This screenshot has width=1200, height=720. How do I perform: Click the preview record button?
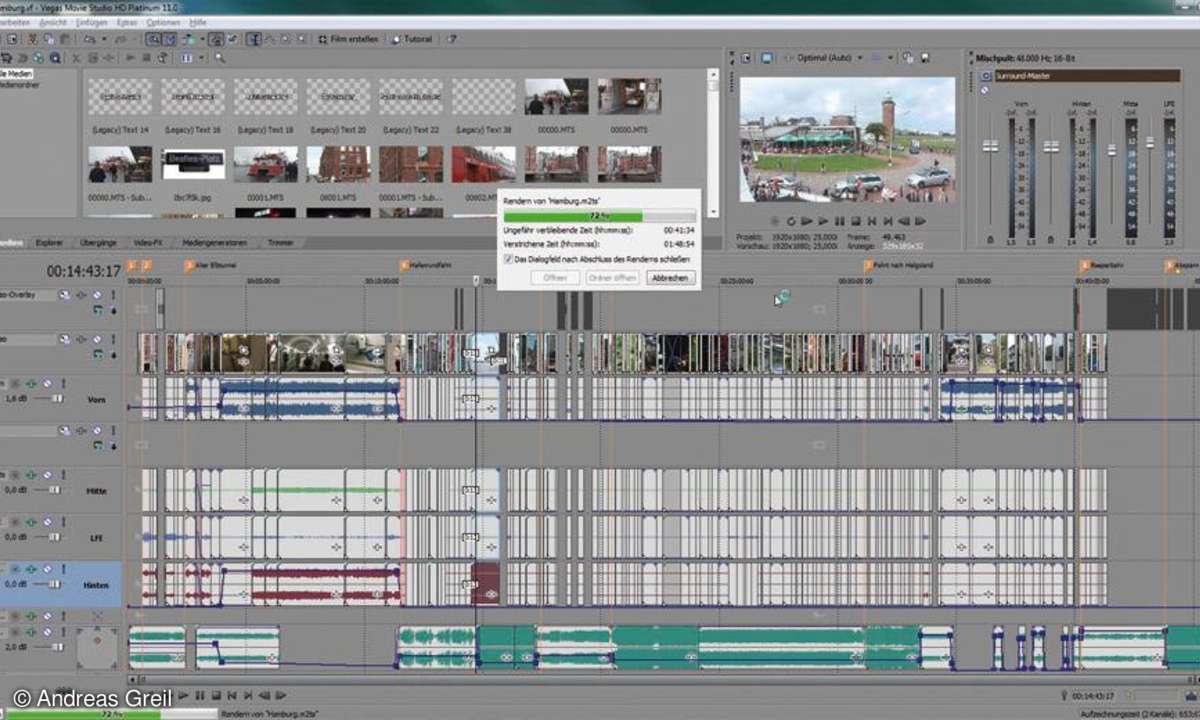776,220
